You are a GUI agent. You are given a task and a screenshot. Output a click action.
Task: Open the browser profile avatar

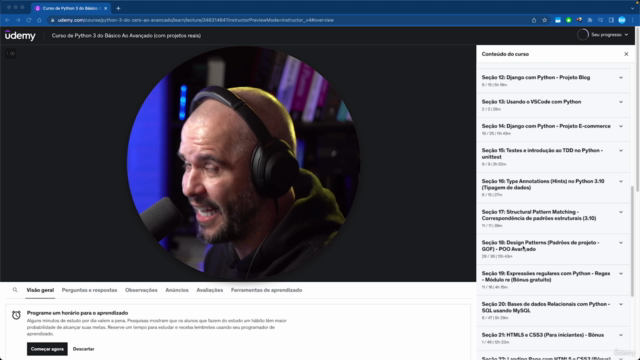622,20
